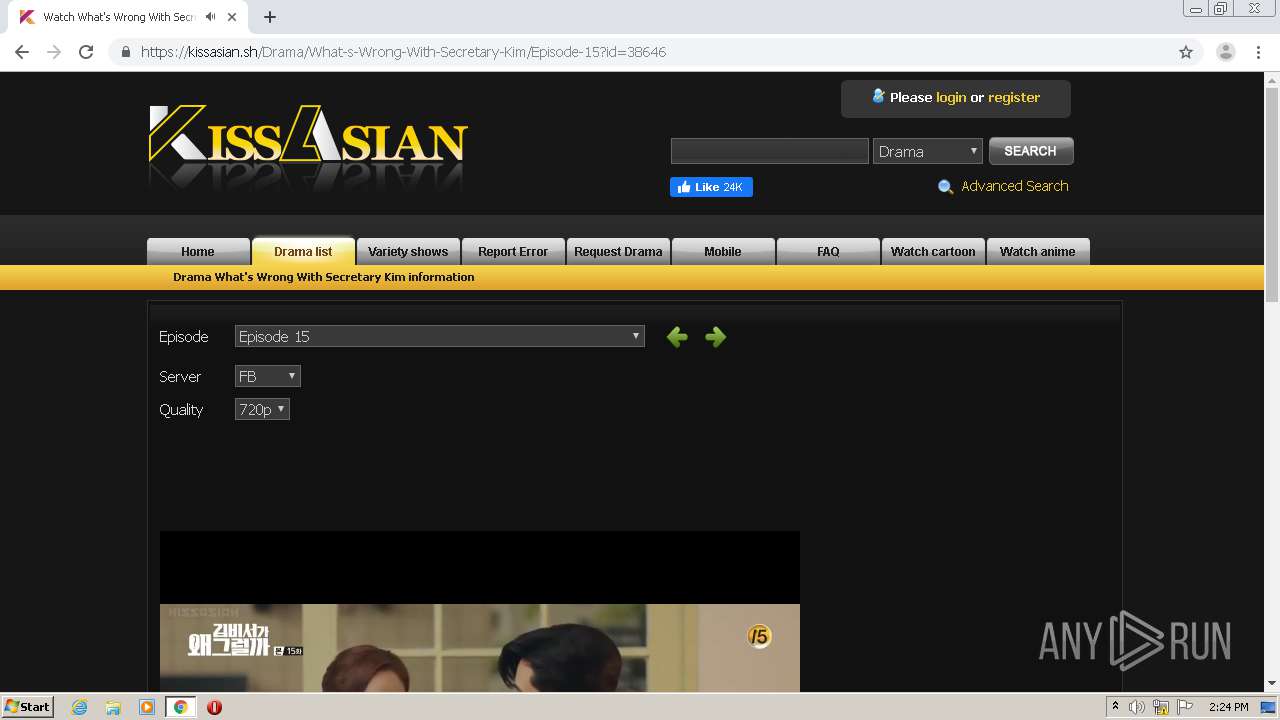
Task: Click the site search text field
Action: [770, 151]
